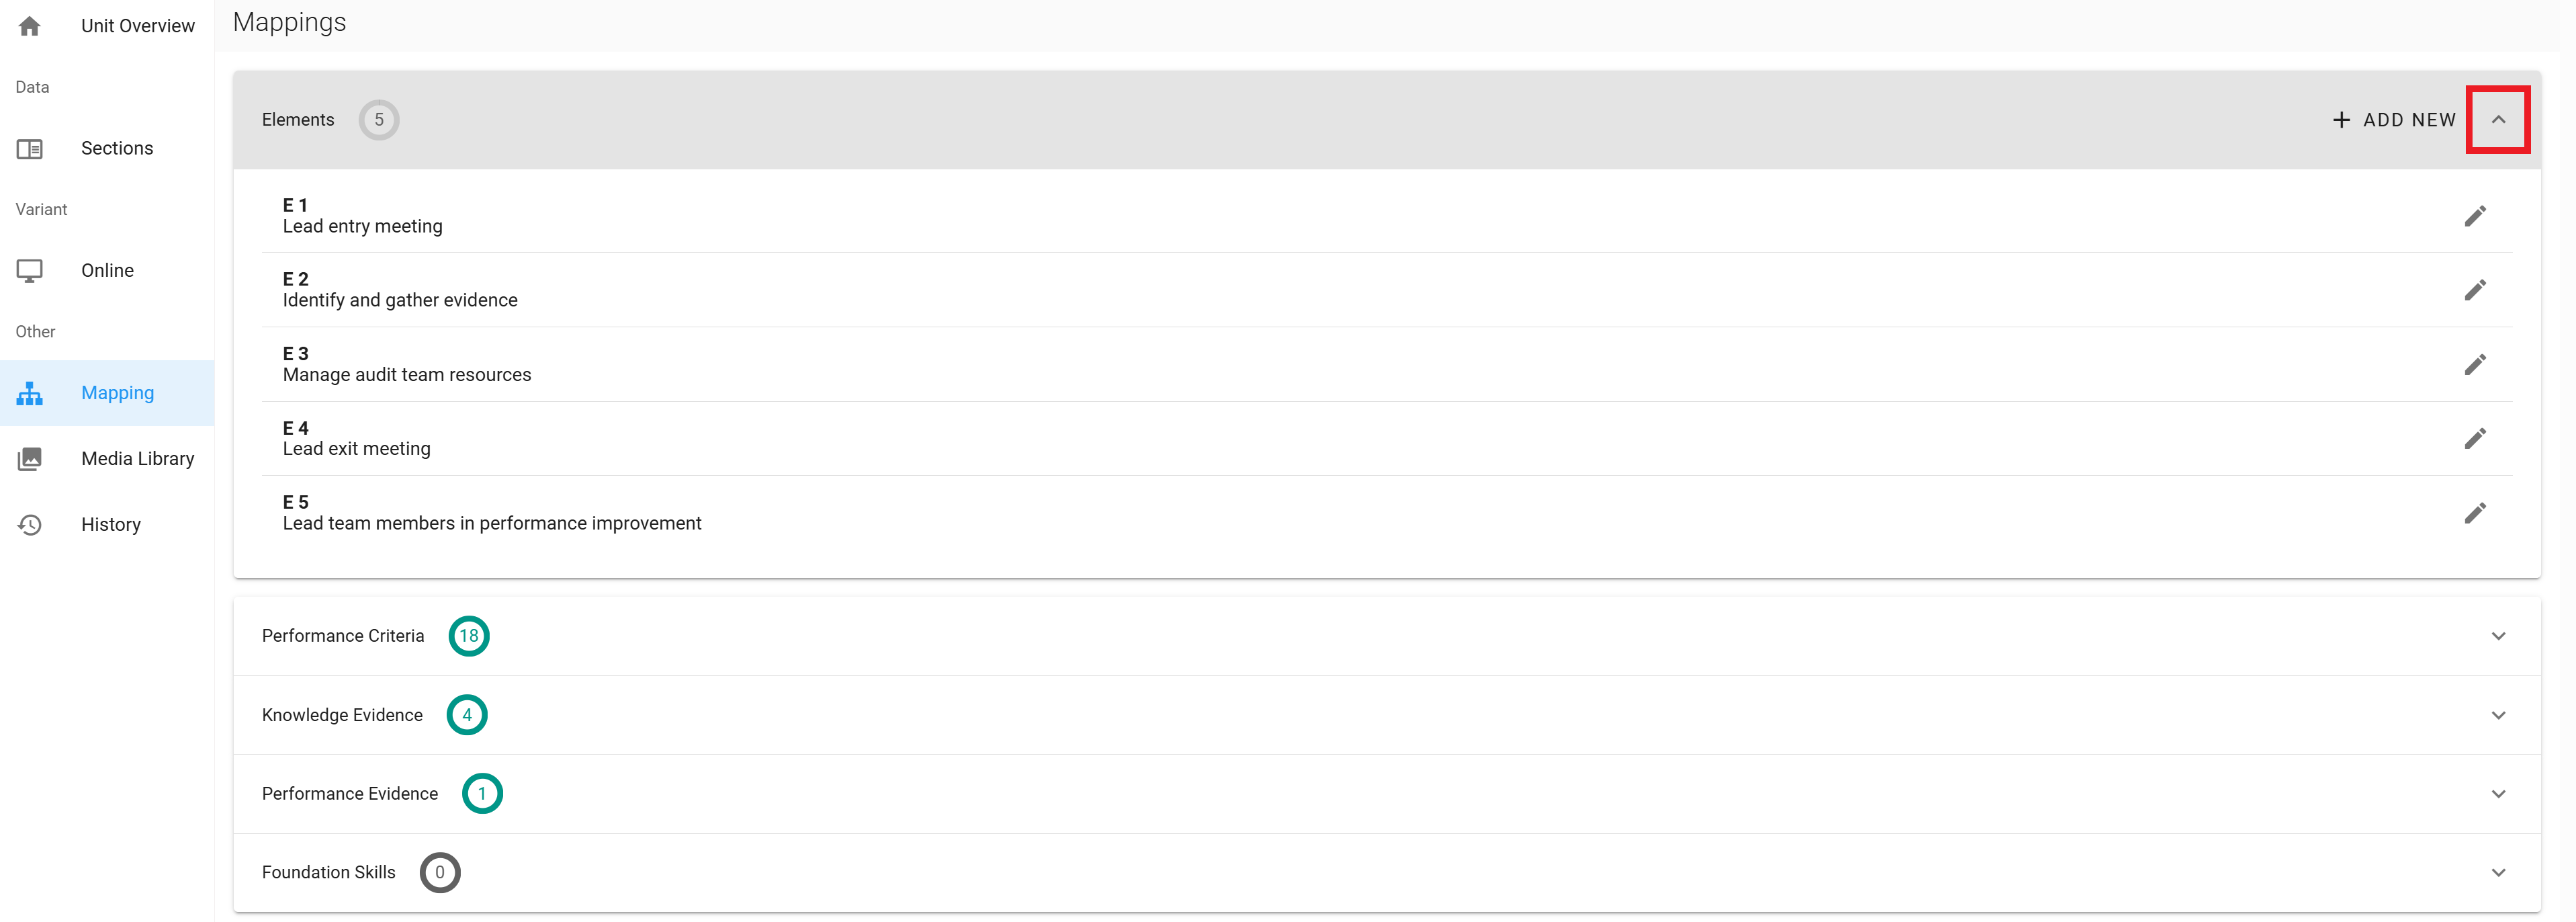Click the Sections panel icon
Image resolution: width=2576 pixels, height=922 pixels.
click(30, 149)
